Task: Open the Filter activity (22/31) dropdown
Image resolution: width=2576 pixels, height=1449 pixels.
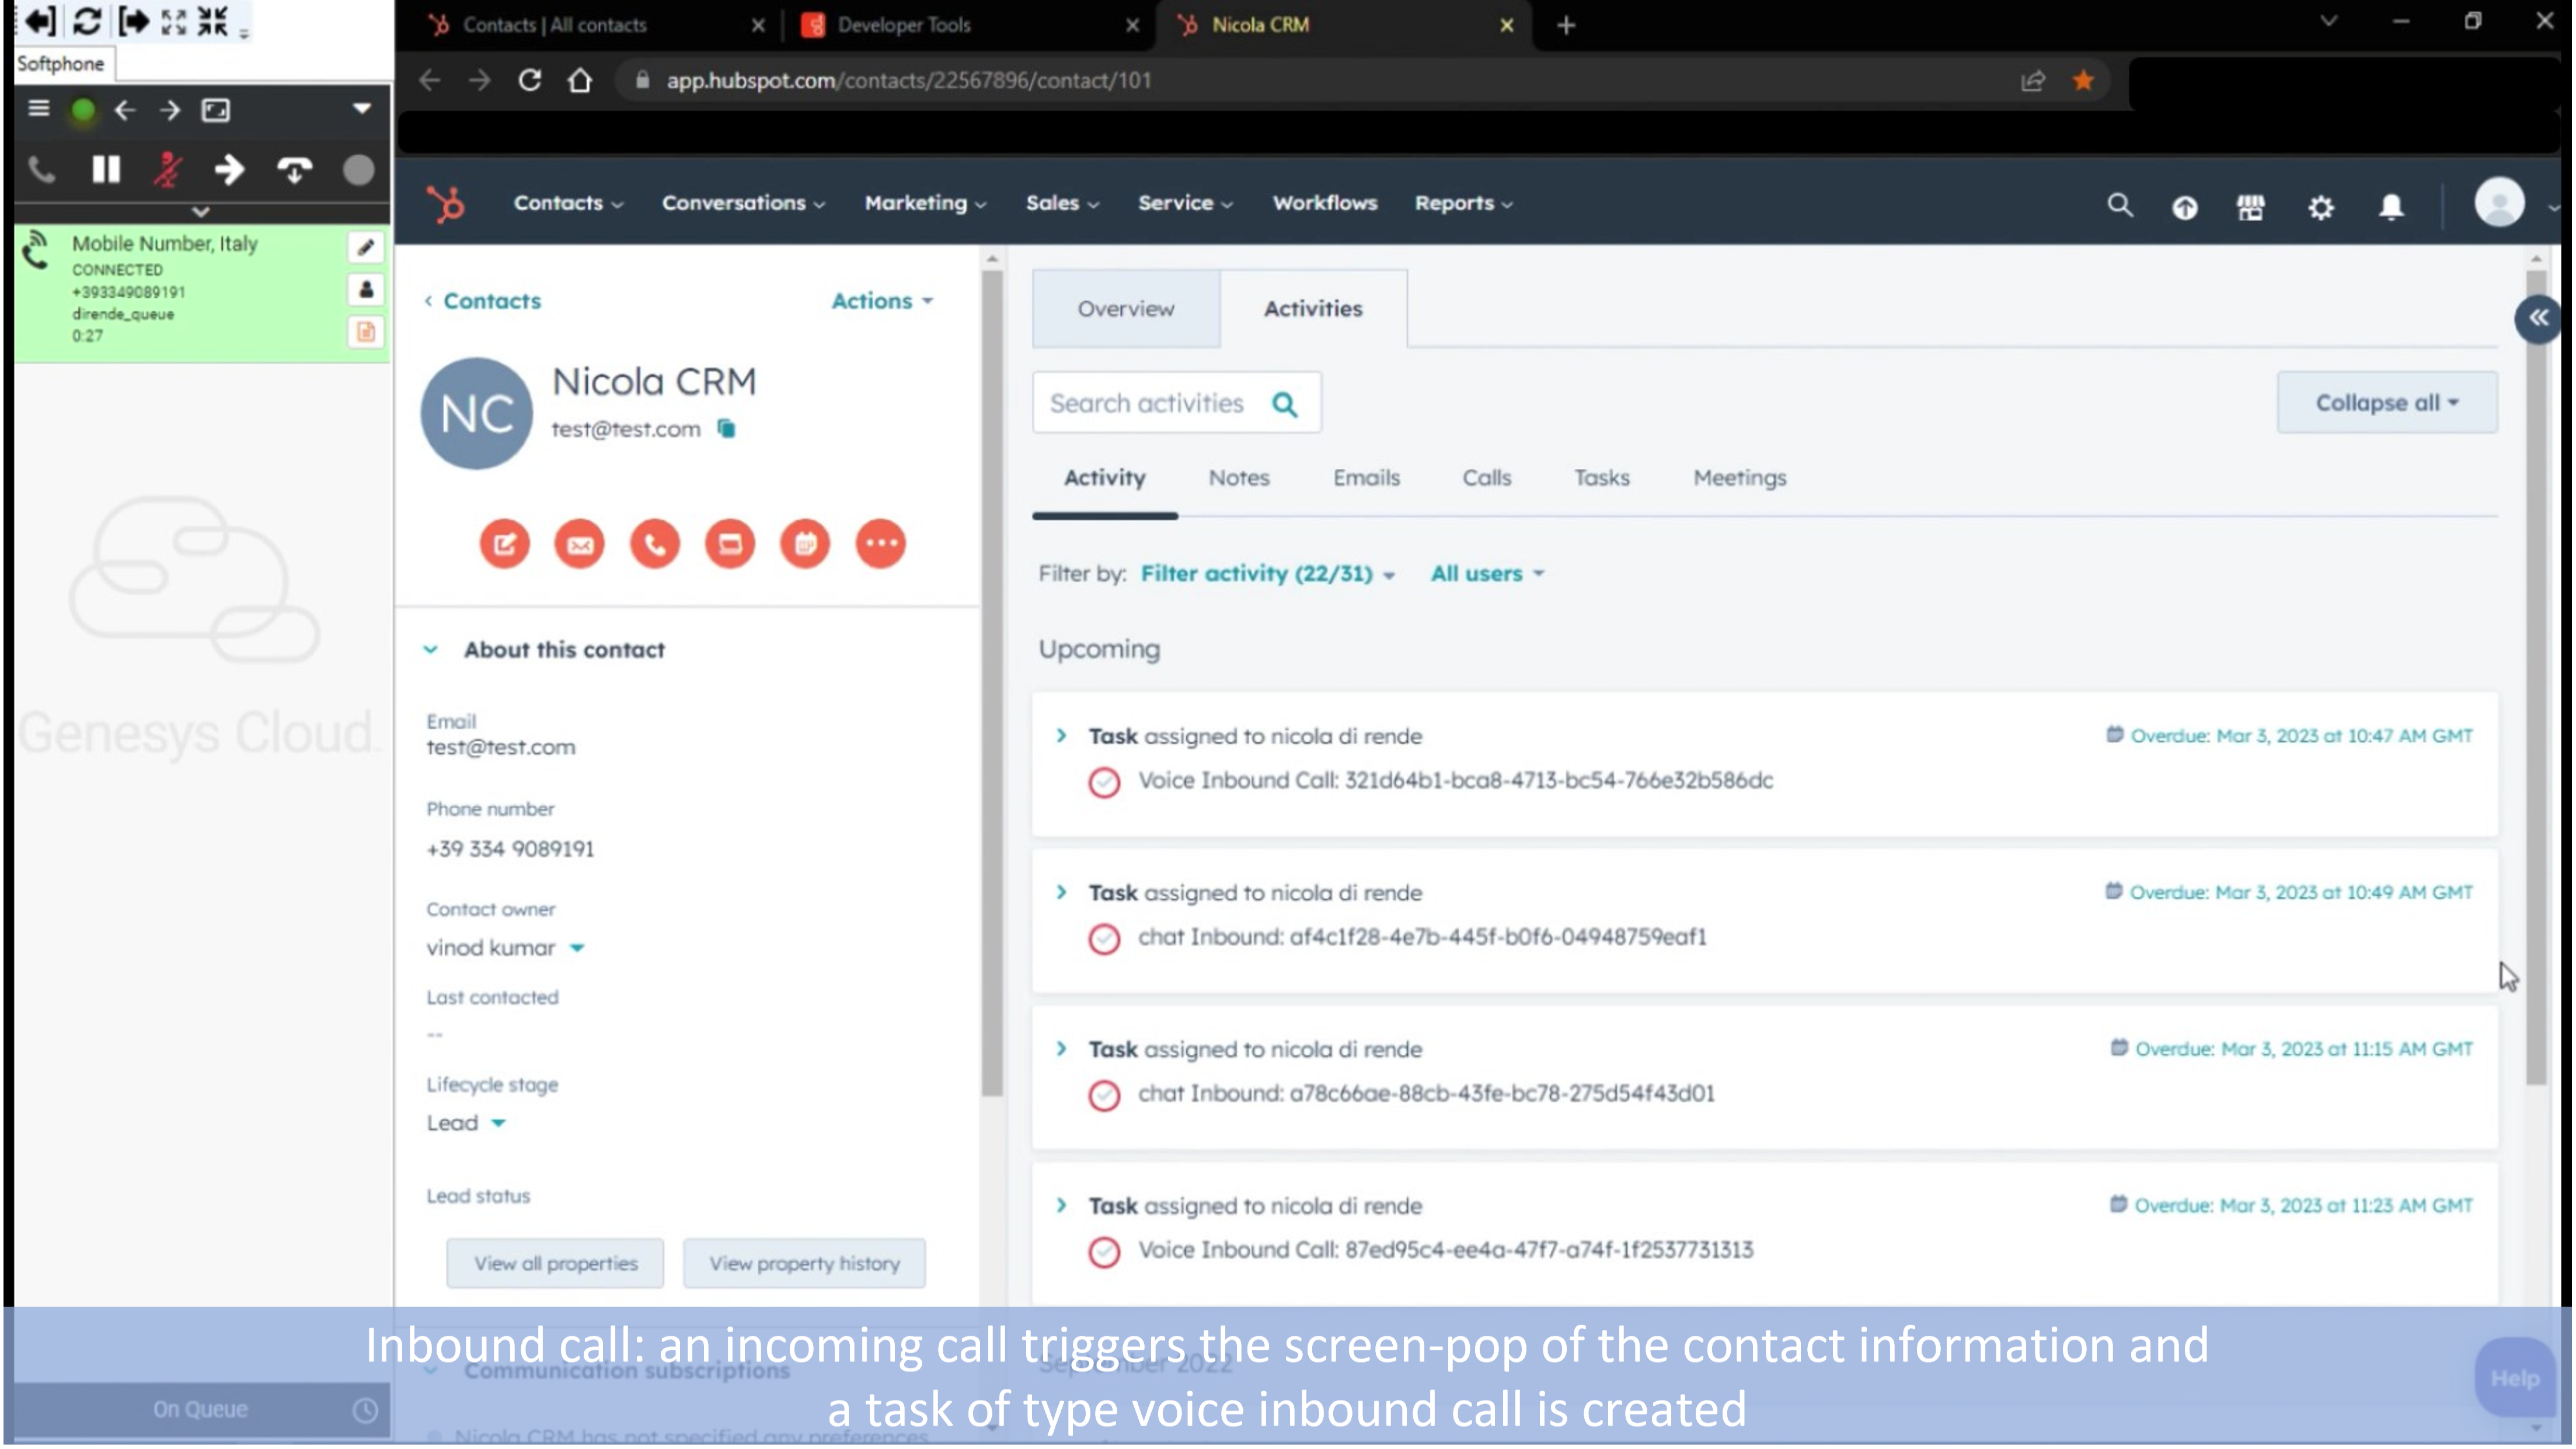Action: click(x=1267, y=574)
